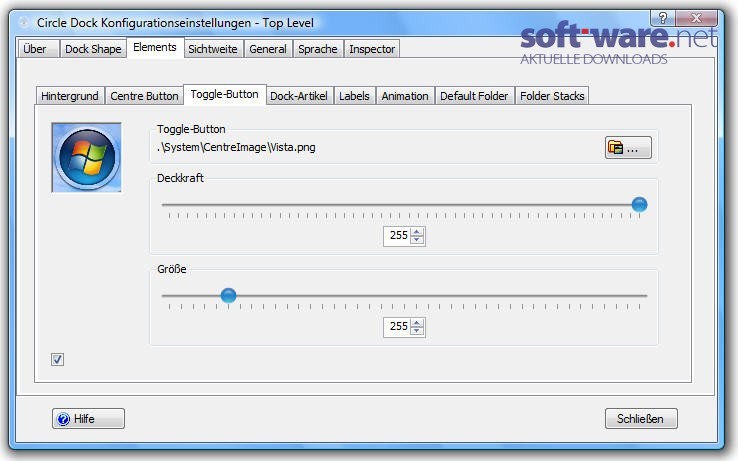This screenshot has height=461, width=738.
Task: Click the image path .\System\CentreImage\Vista.png
Action: click(236, 147)
